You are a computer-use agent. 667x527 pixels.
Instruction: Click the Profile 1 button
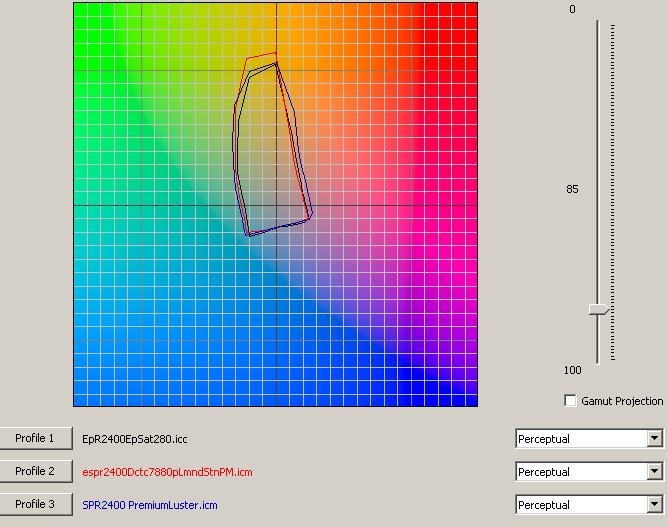[35, 438]
